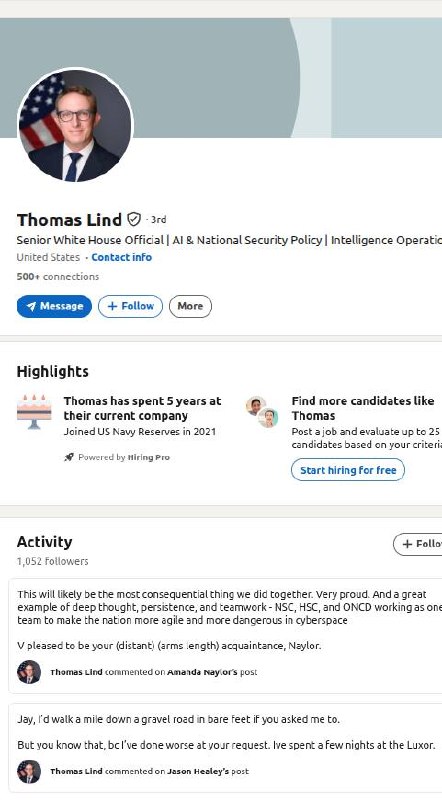Click the paper plane icon on Message button
Image resolution: width=442 pixels, height=800 pixels.
tap(32, 306)
